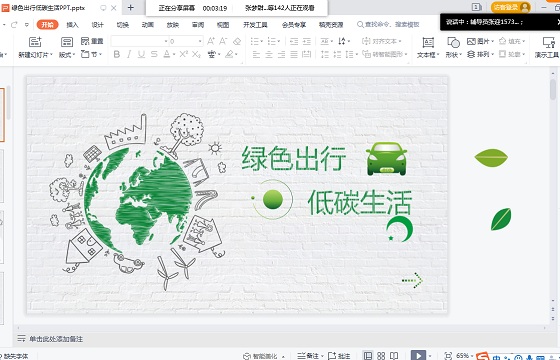Click the Justify alignment icon
560x360 pixels.
294,54
